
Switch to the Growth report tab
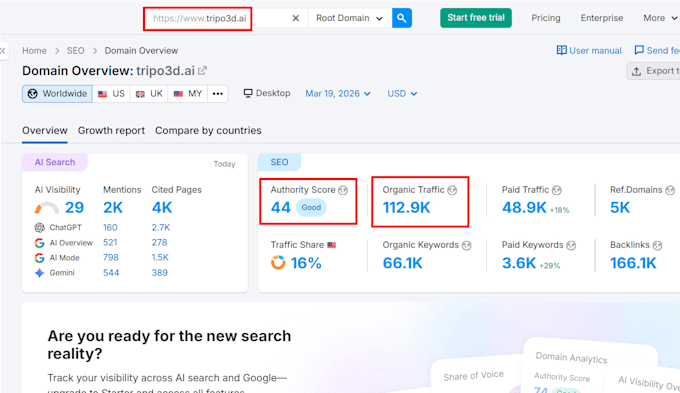tap(111, 131)
